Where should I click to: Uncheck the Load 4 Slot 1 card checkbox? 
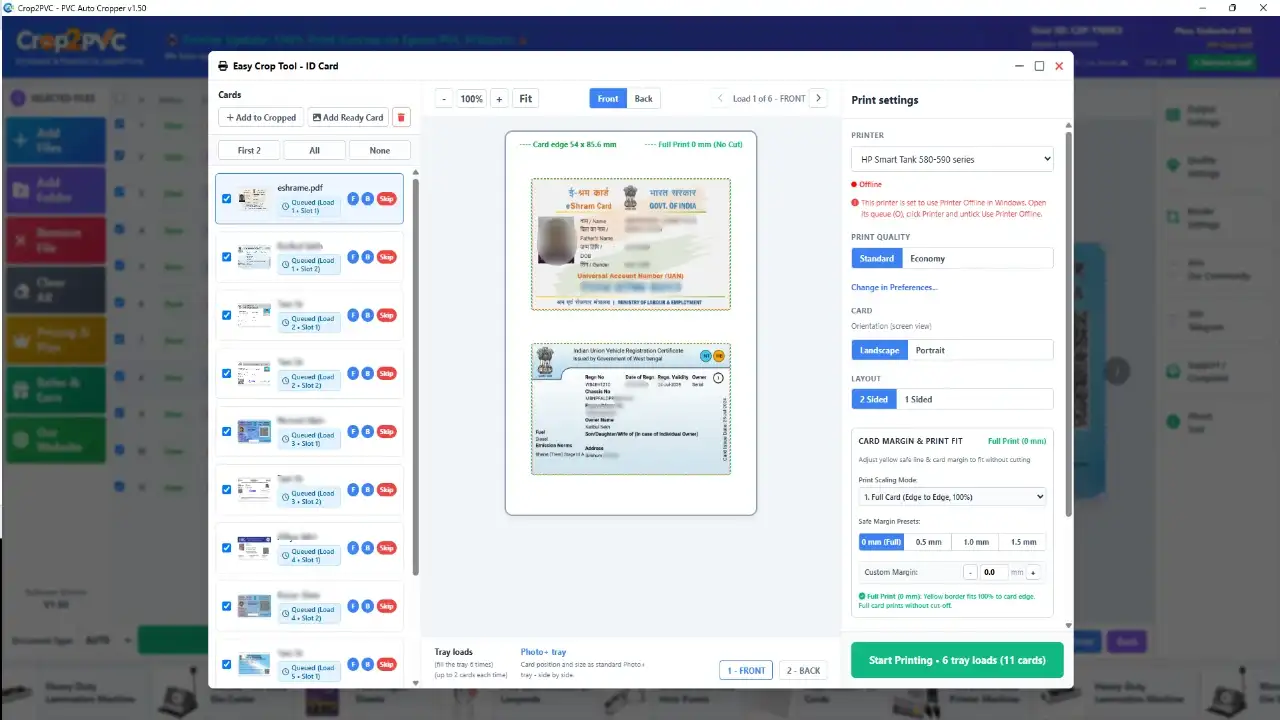(x=226, y=547)
